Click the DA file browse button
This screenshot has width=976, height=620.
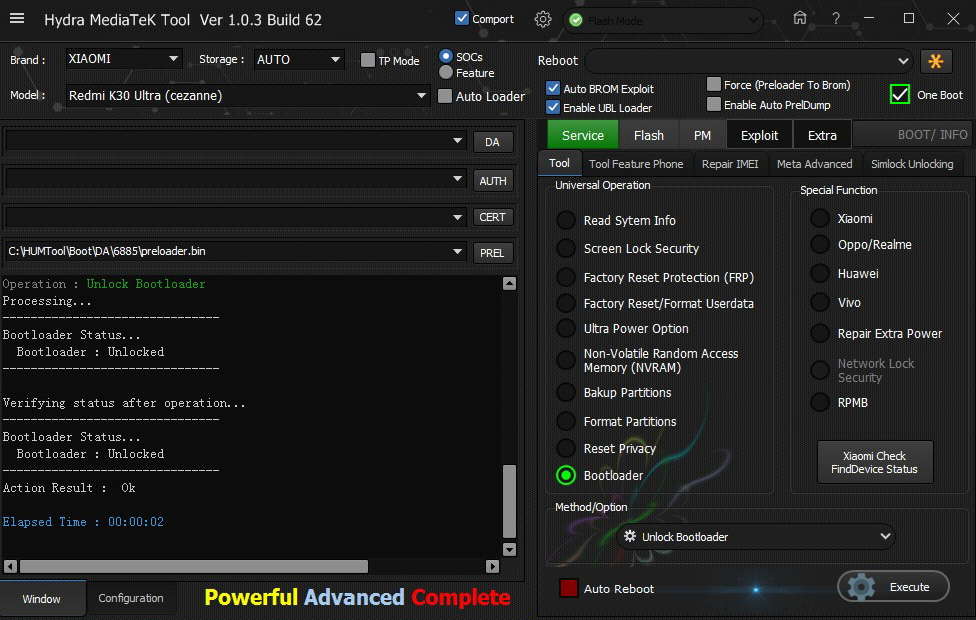click(x=492, y=142)
